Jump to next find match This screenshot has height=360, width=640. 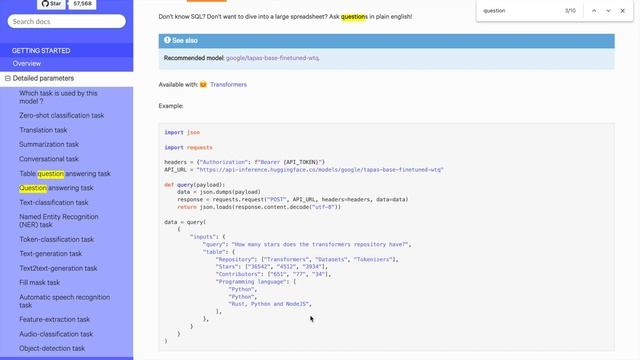click(608, 11)
